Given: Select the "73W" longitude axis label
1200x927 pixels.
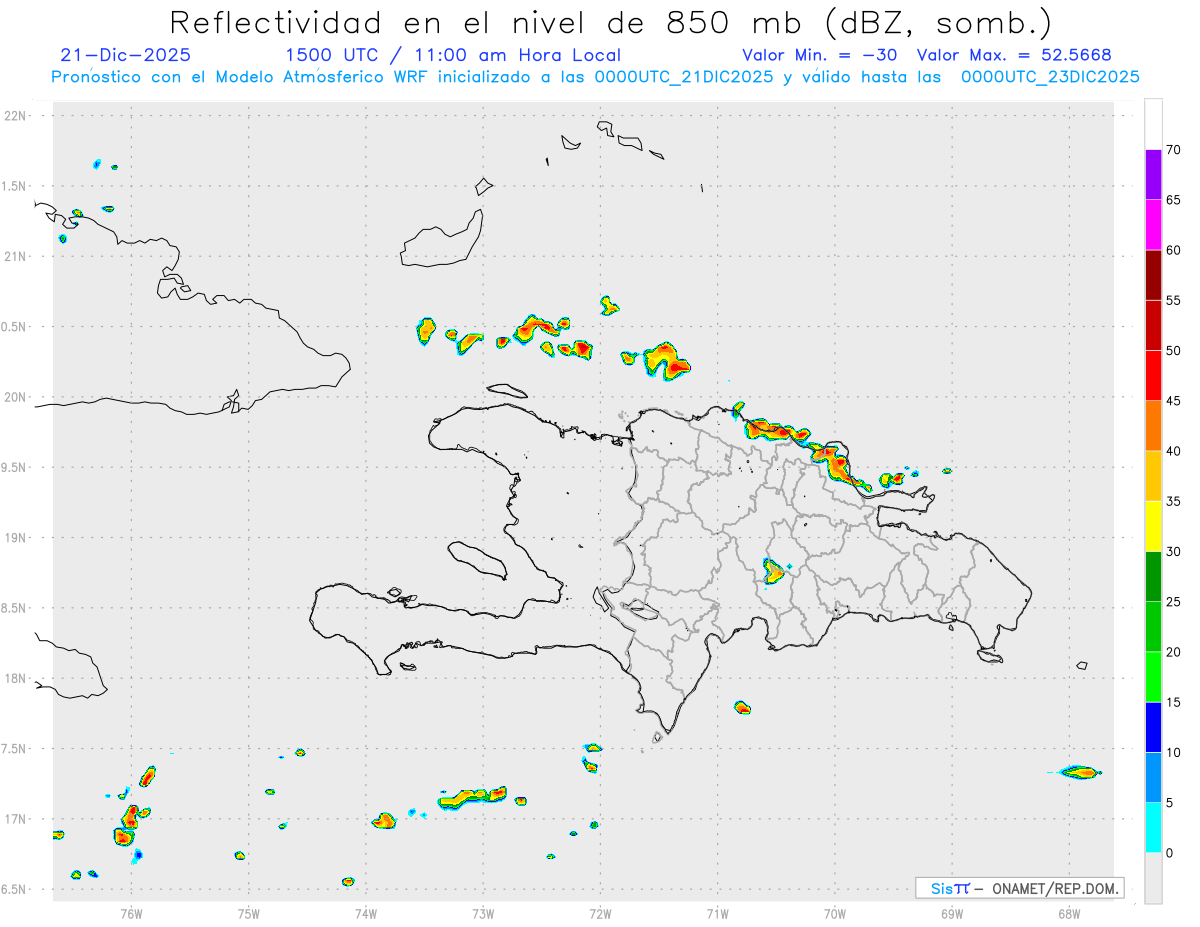Looking at the screenshot, I should coord(483,913).
